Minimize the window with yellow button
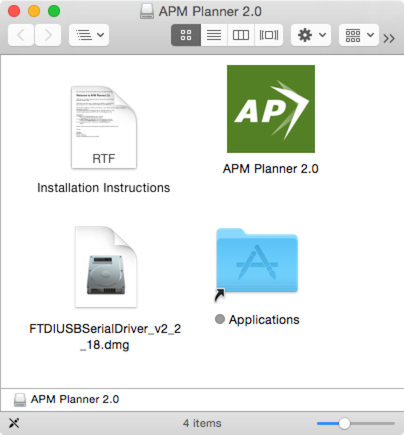404x435 pixels. tap(34, 11)
